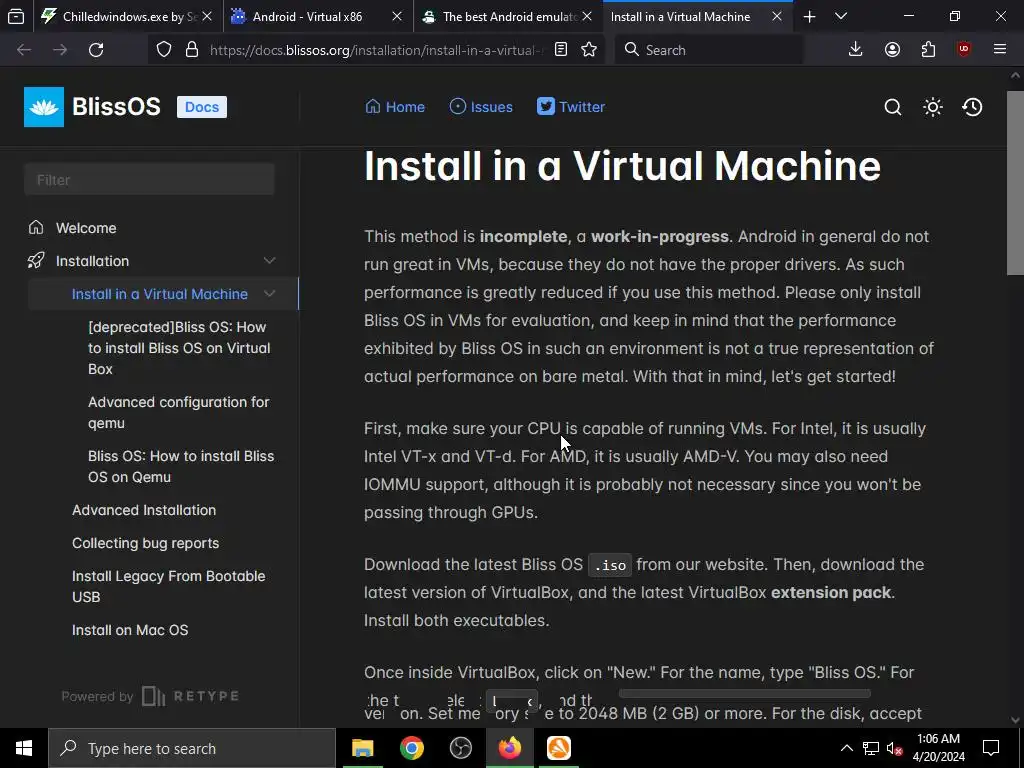Open File Explorer from taskbar
The image size is (1024, 768).
pos(362,748)
